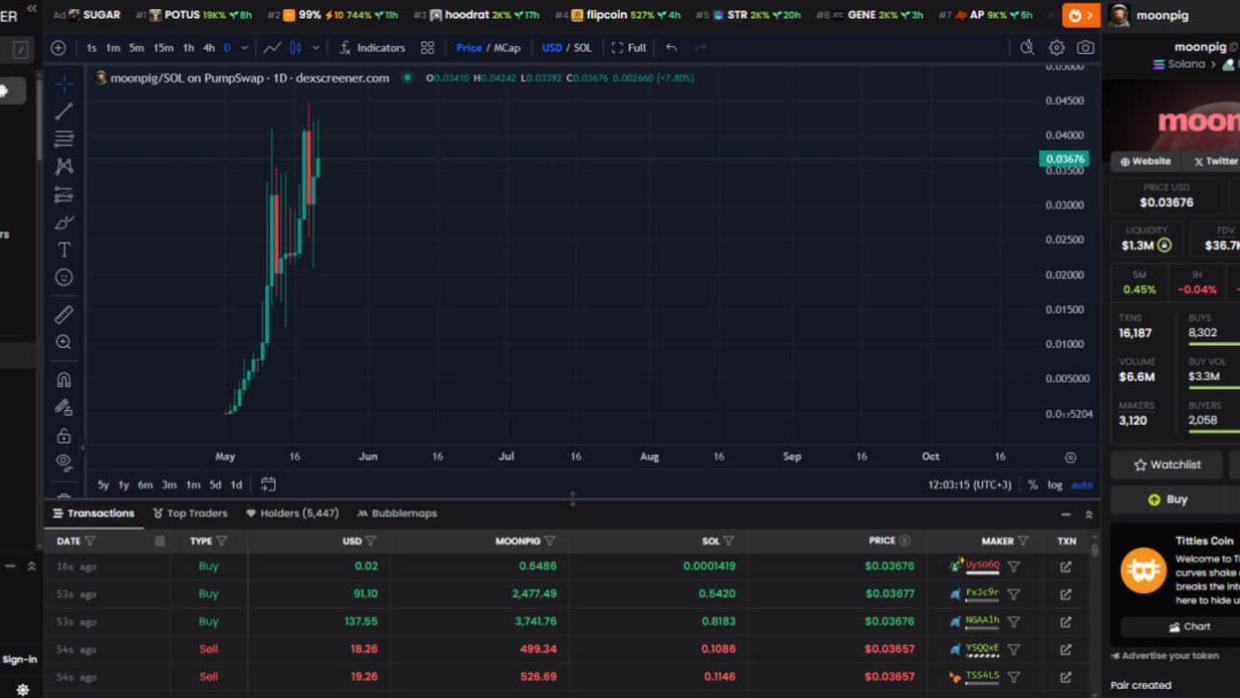Click the green Buy button

1167,500
